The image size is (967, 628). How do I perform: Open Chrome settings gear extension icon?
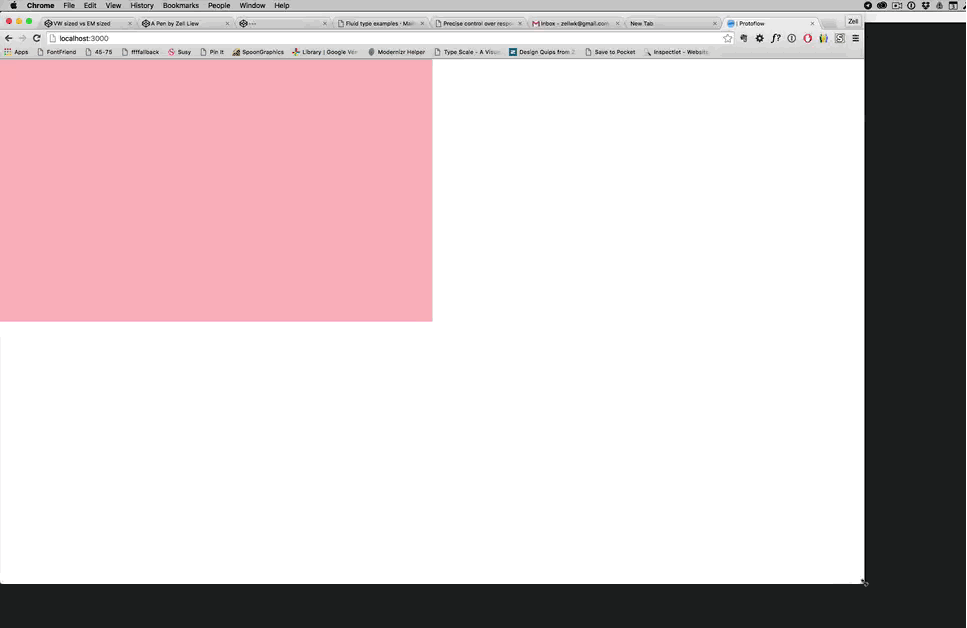(x=759, y=38)
